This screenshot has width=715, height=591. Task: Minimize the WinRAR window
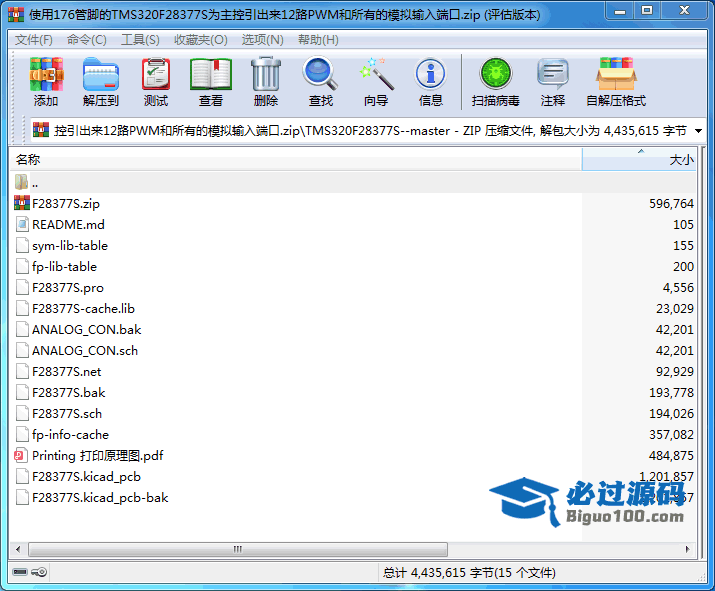(620, 11)
